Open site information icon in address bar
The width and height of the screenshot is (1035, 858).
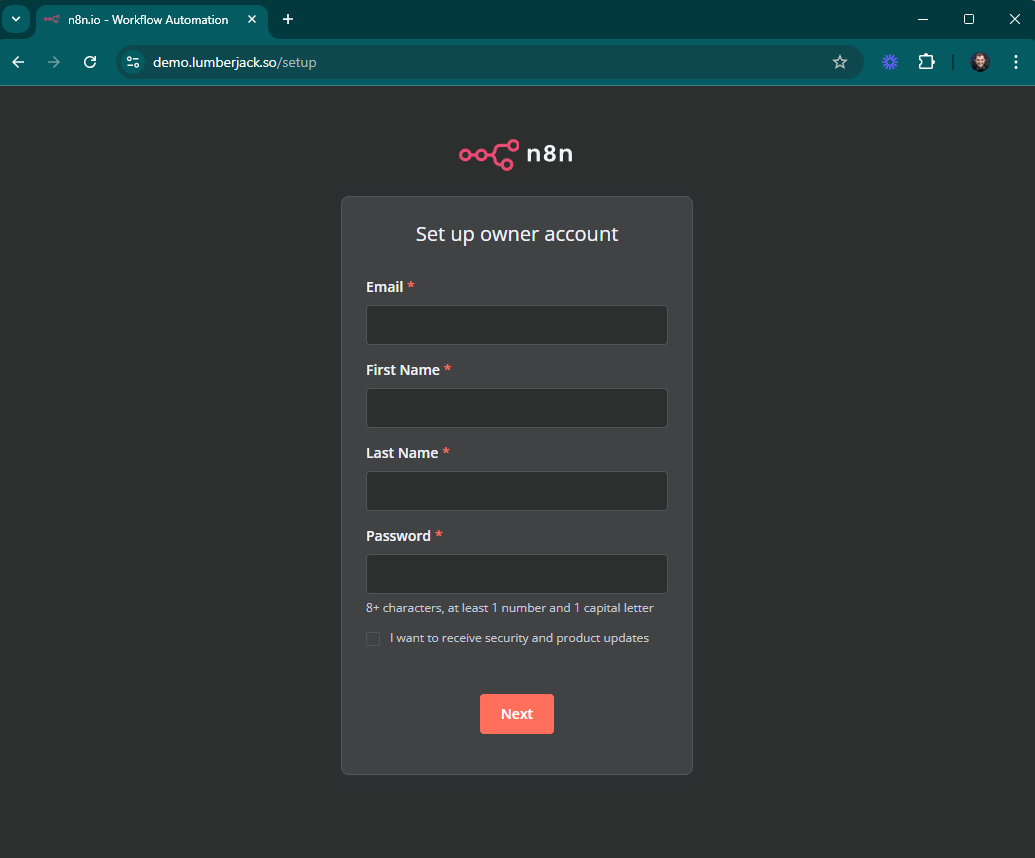133,62
